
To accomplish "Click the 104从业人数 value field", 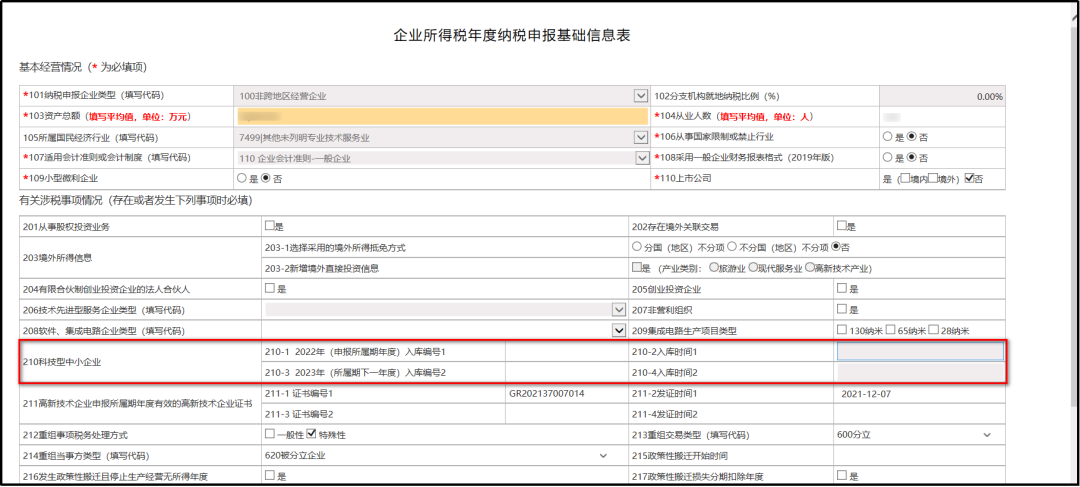I will pos(941,116).
